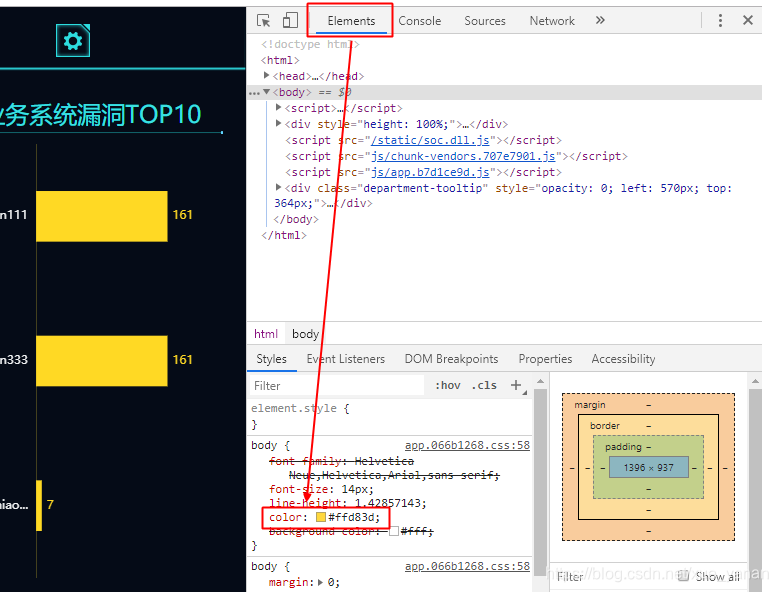
Task: Select body in the breadcrumb bar
Action: (x=305, y=334)
